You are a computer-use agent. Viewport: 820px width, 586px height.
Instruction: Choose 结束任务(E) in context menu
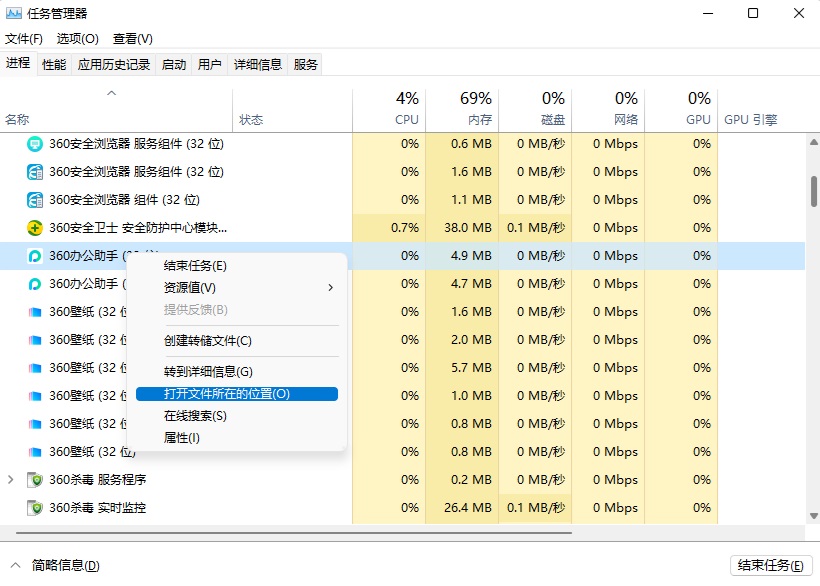(x=237, y=266)
